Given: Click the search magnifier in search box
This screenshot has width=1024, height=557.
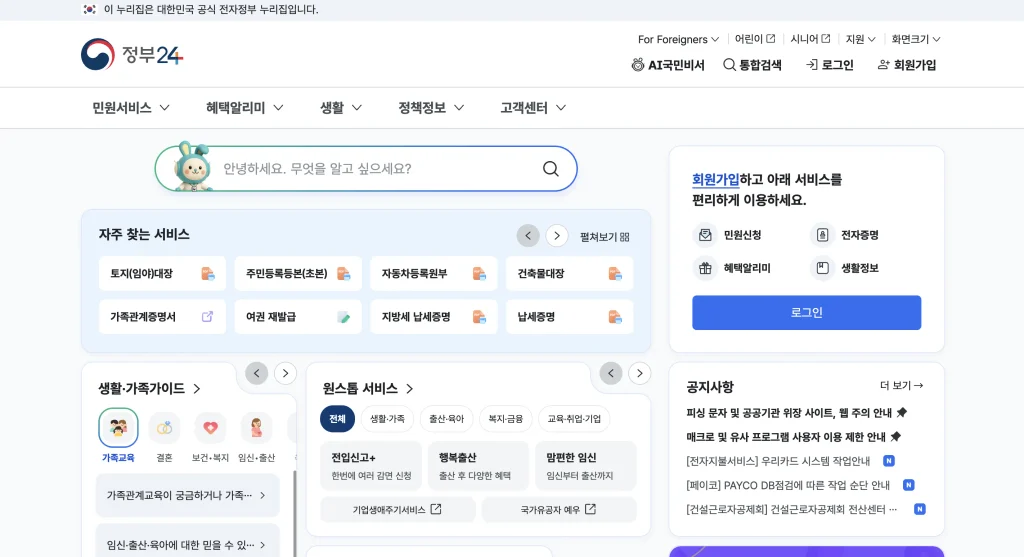Looking at the screenshot, I should point(551,168).
